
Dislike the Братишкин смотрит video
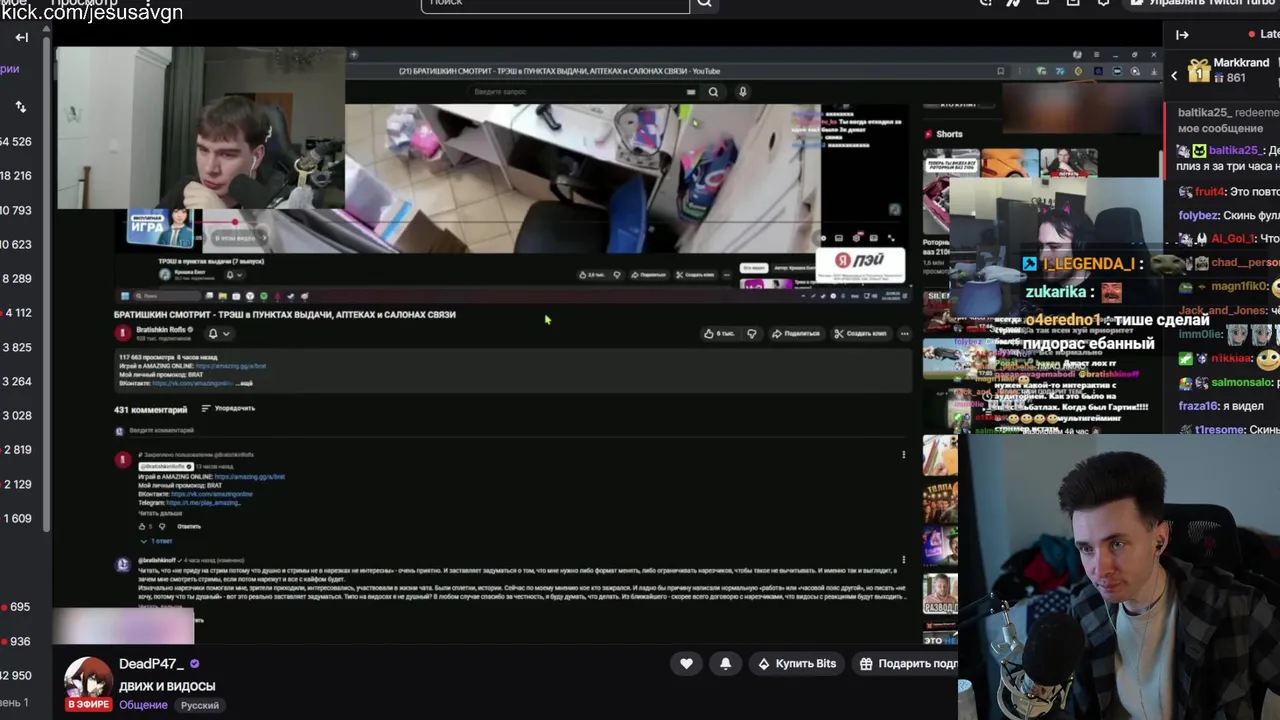point(752,334)
